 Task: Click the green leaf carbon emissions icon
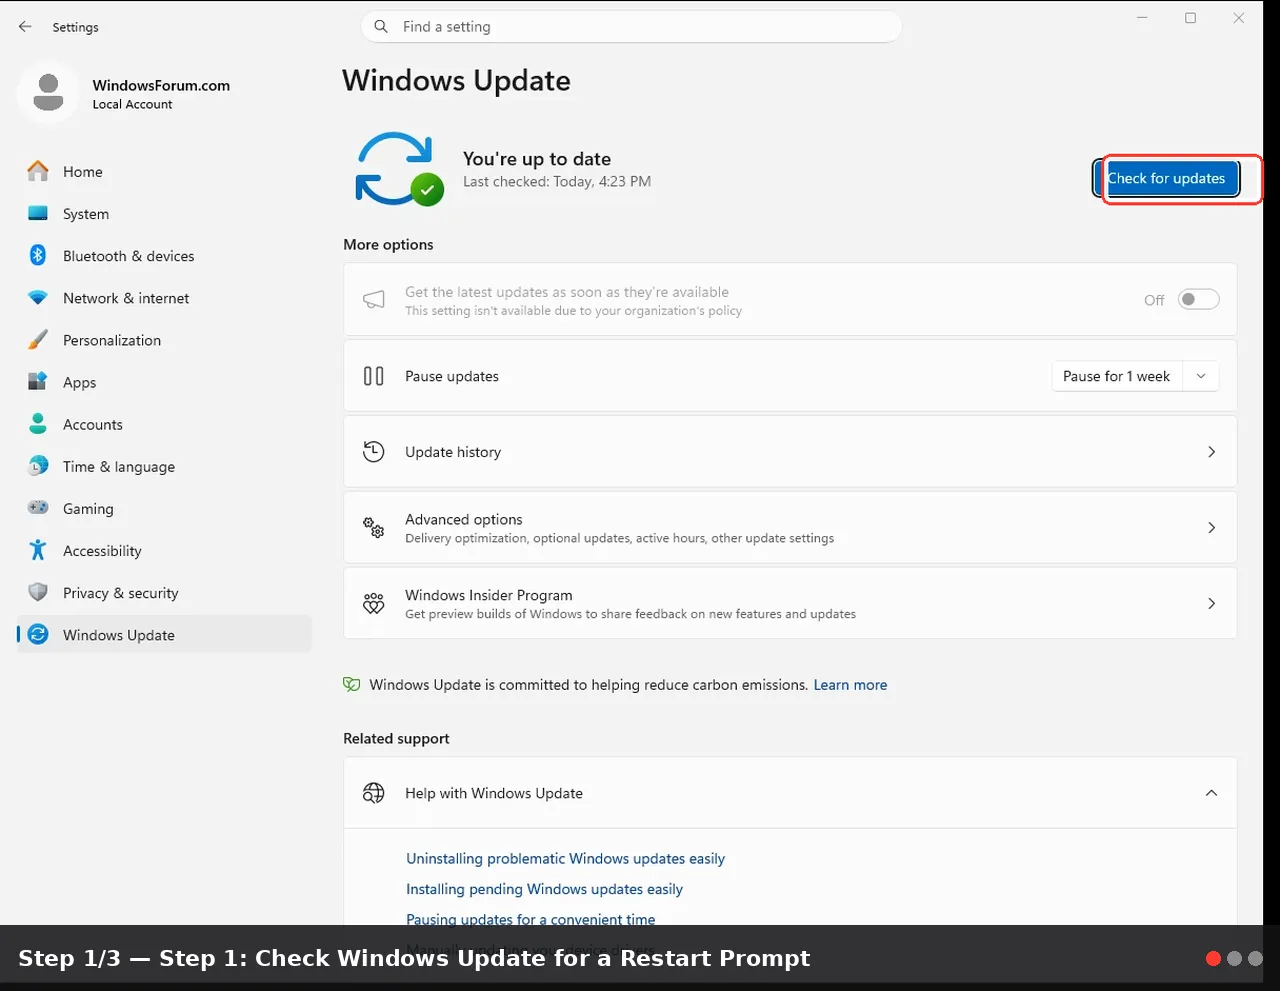click(x=351, y=684)
